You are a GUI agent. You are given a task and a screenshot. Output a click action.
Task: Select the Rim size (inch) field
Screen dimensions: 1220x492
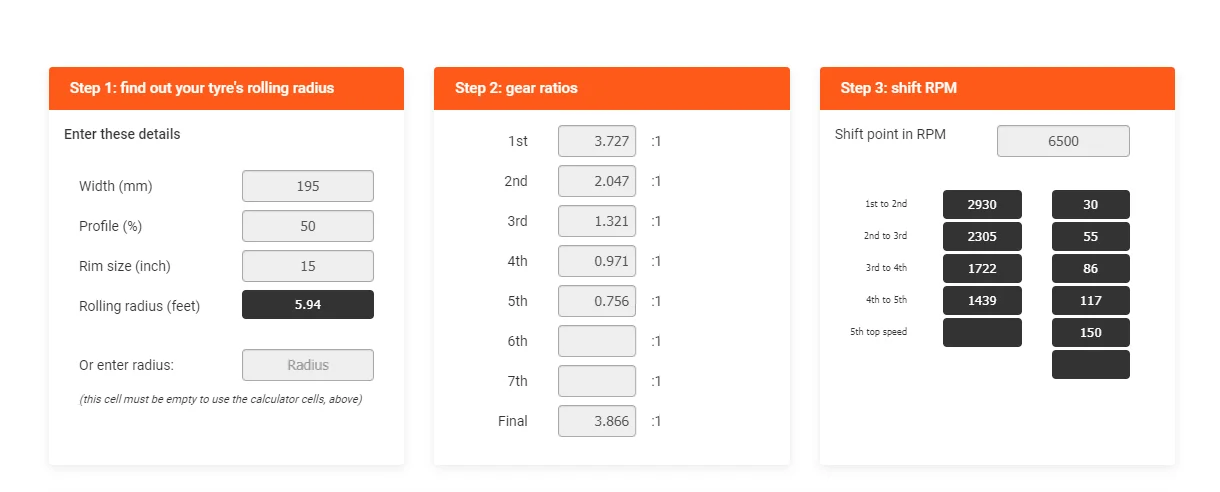pyautogui.click(x=308, y=266)
